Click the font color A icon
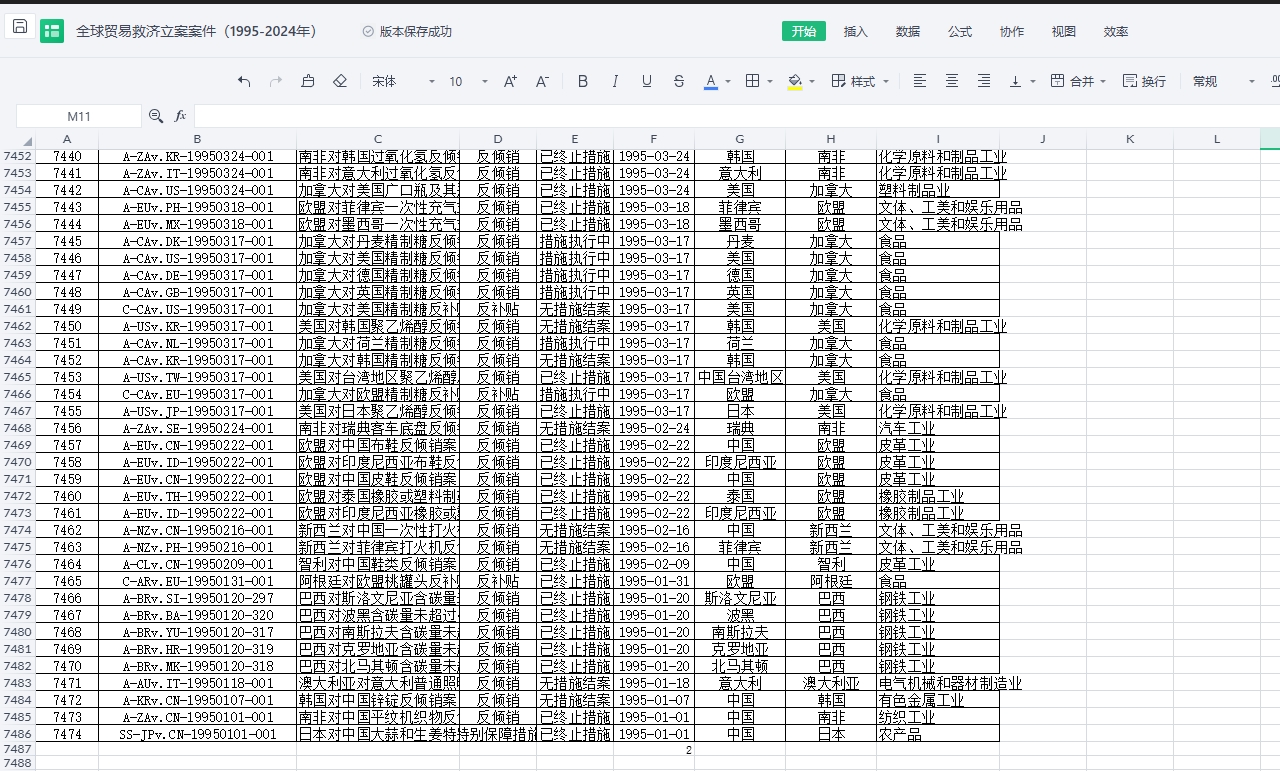This screenshot has height=771, width=1280. [711, 81]
